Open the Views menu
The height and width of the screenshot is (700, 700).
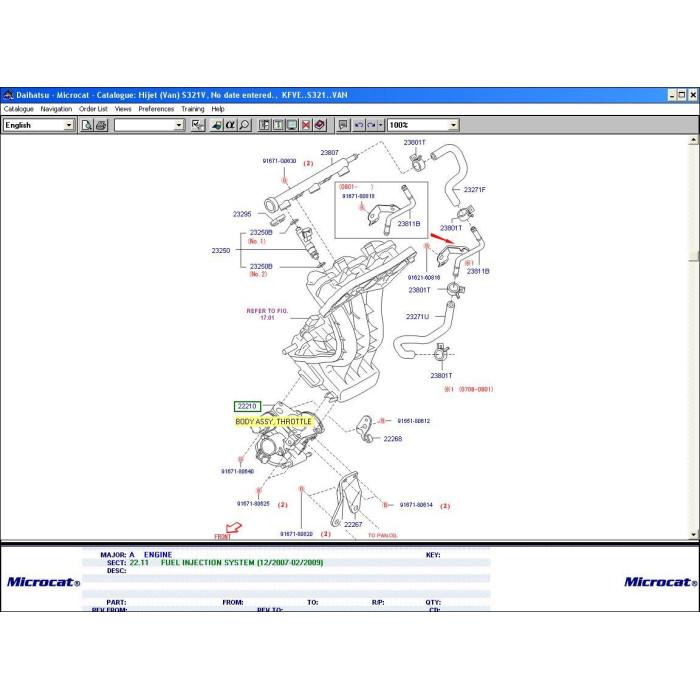[x=123, y=109]
